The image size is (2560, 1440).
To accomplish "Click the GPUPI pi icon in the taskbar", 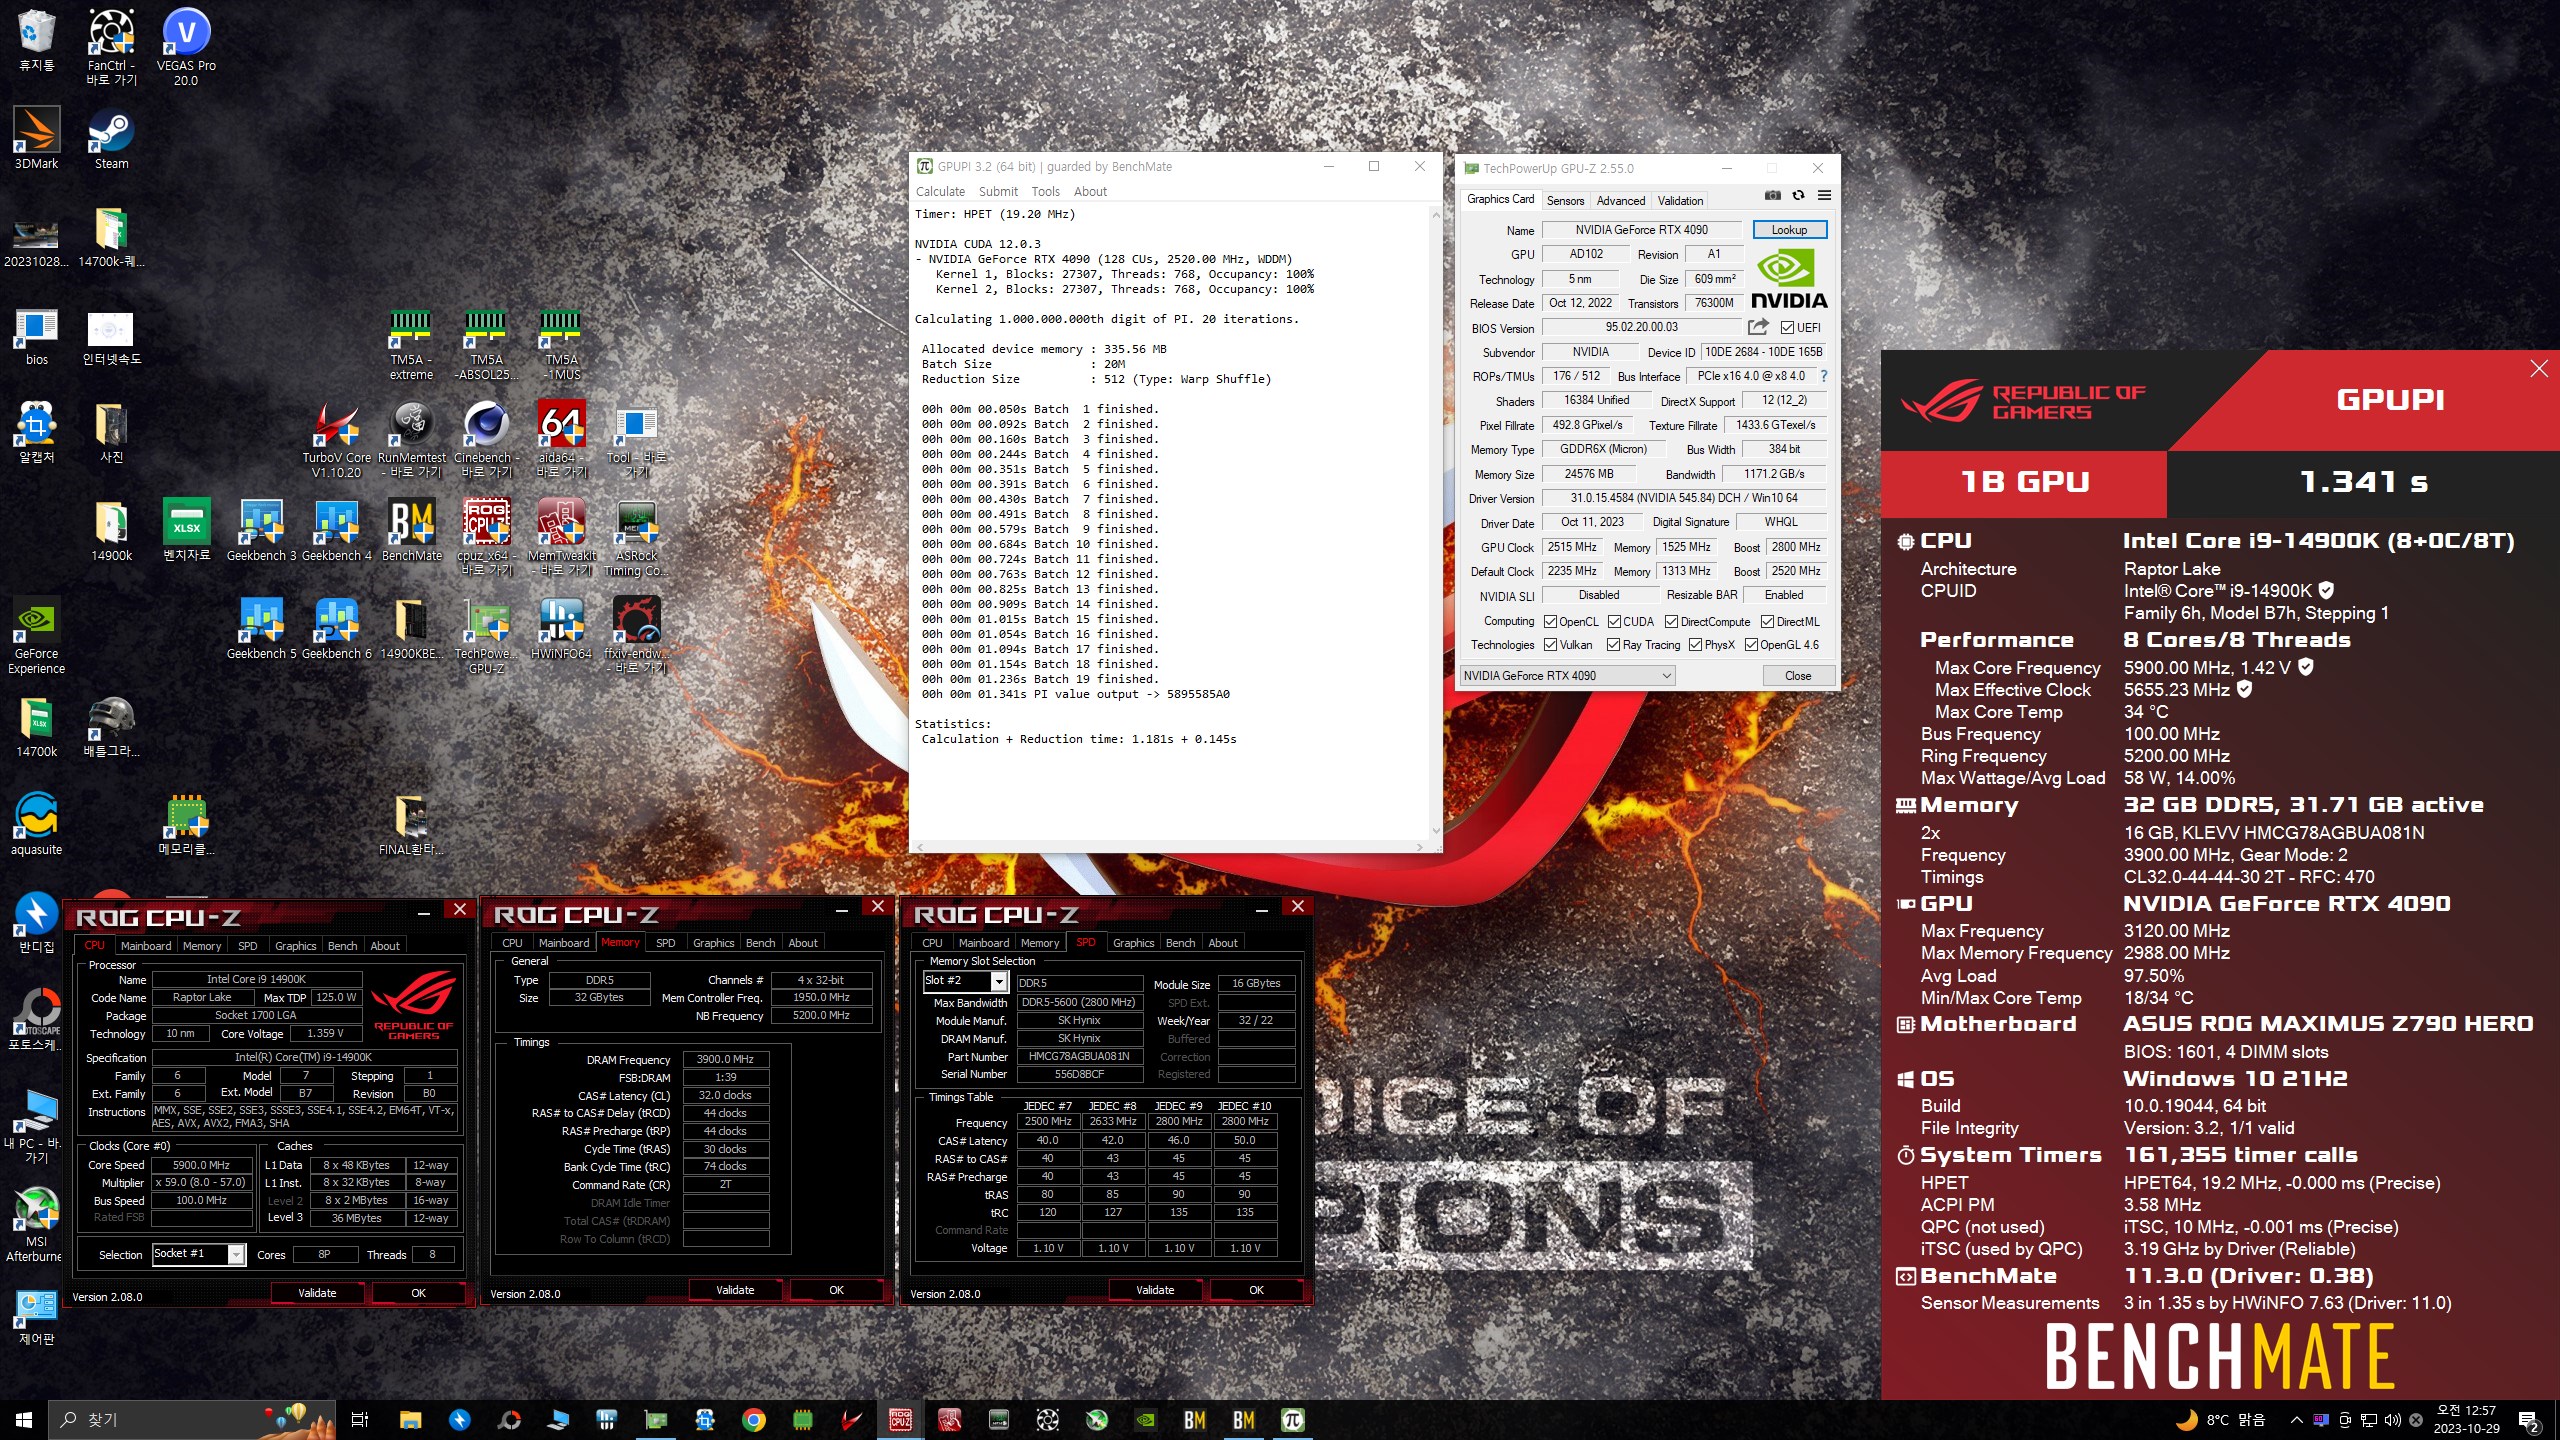I will 1292,1420.
